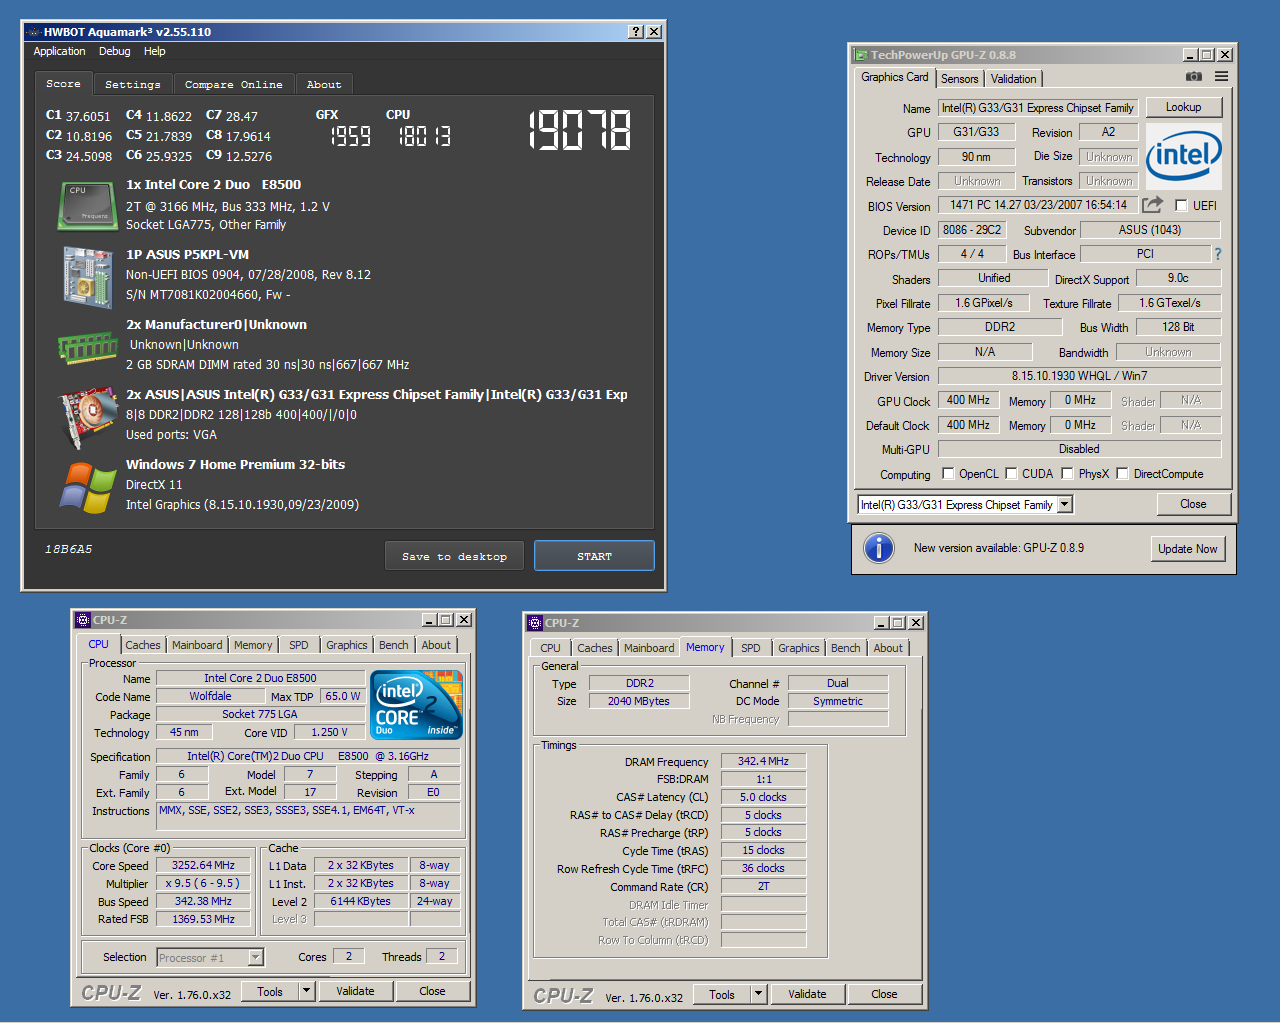Click Validate in right CPU-Z Memory window

pyautogui.click(x=807, y=995)
